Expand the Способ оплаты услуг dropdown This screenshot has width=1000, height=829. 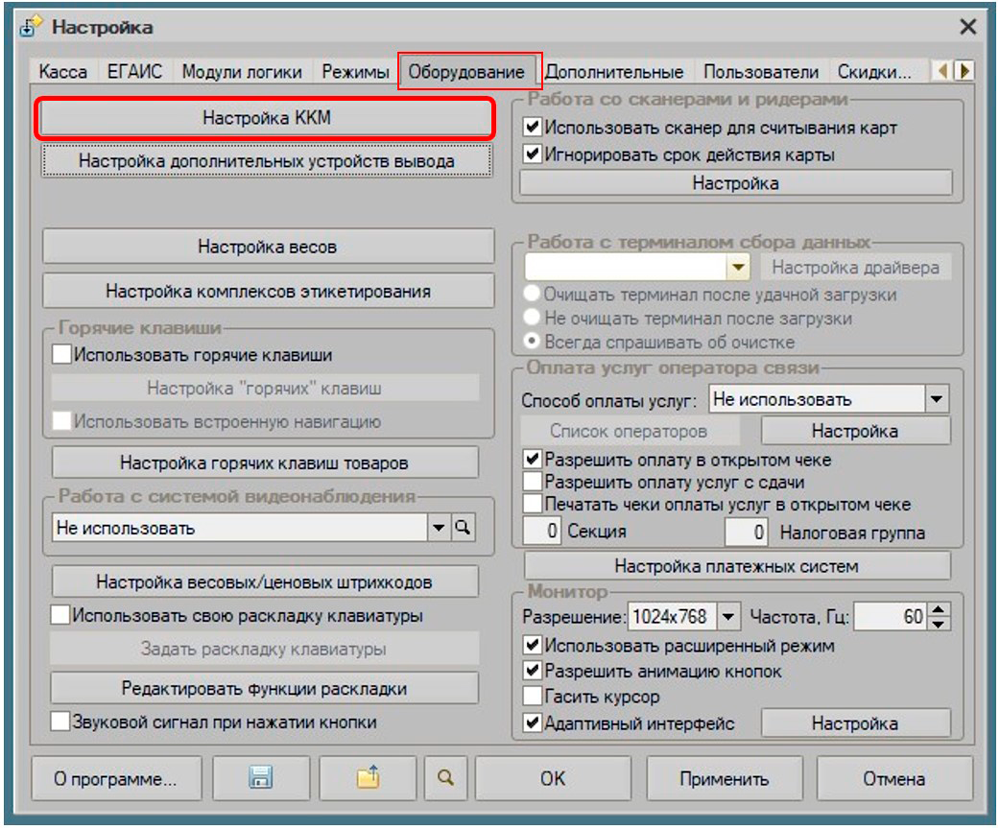tap(936, 399)
